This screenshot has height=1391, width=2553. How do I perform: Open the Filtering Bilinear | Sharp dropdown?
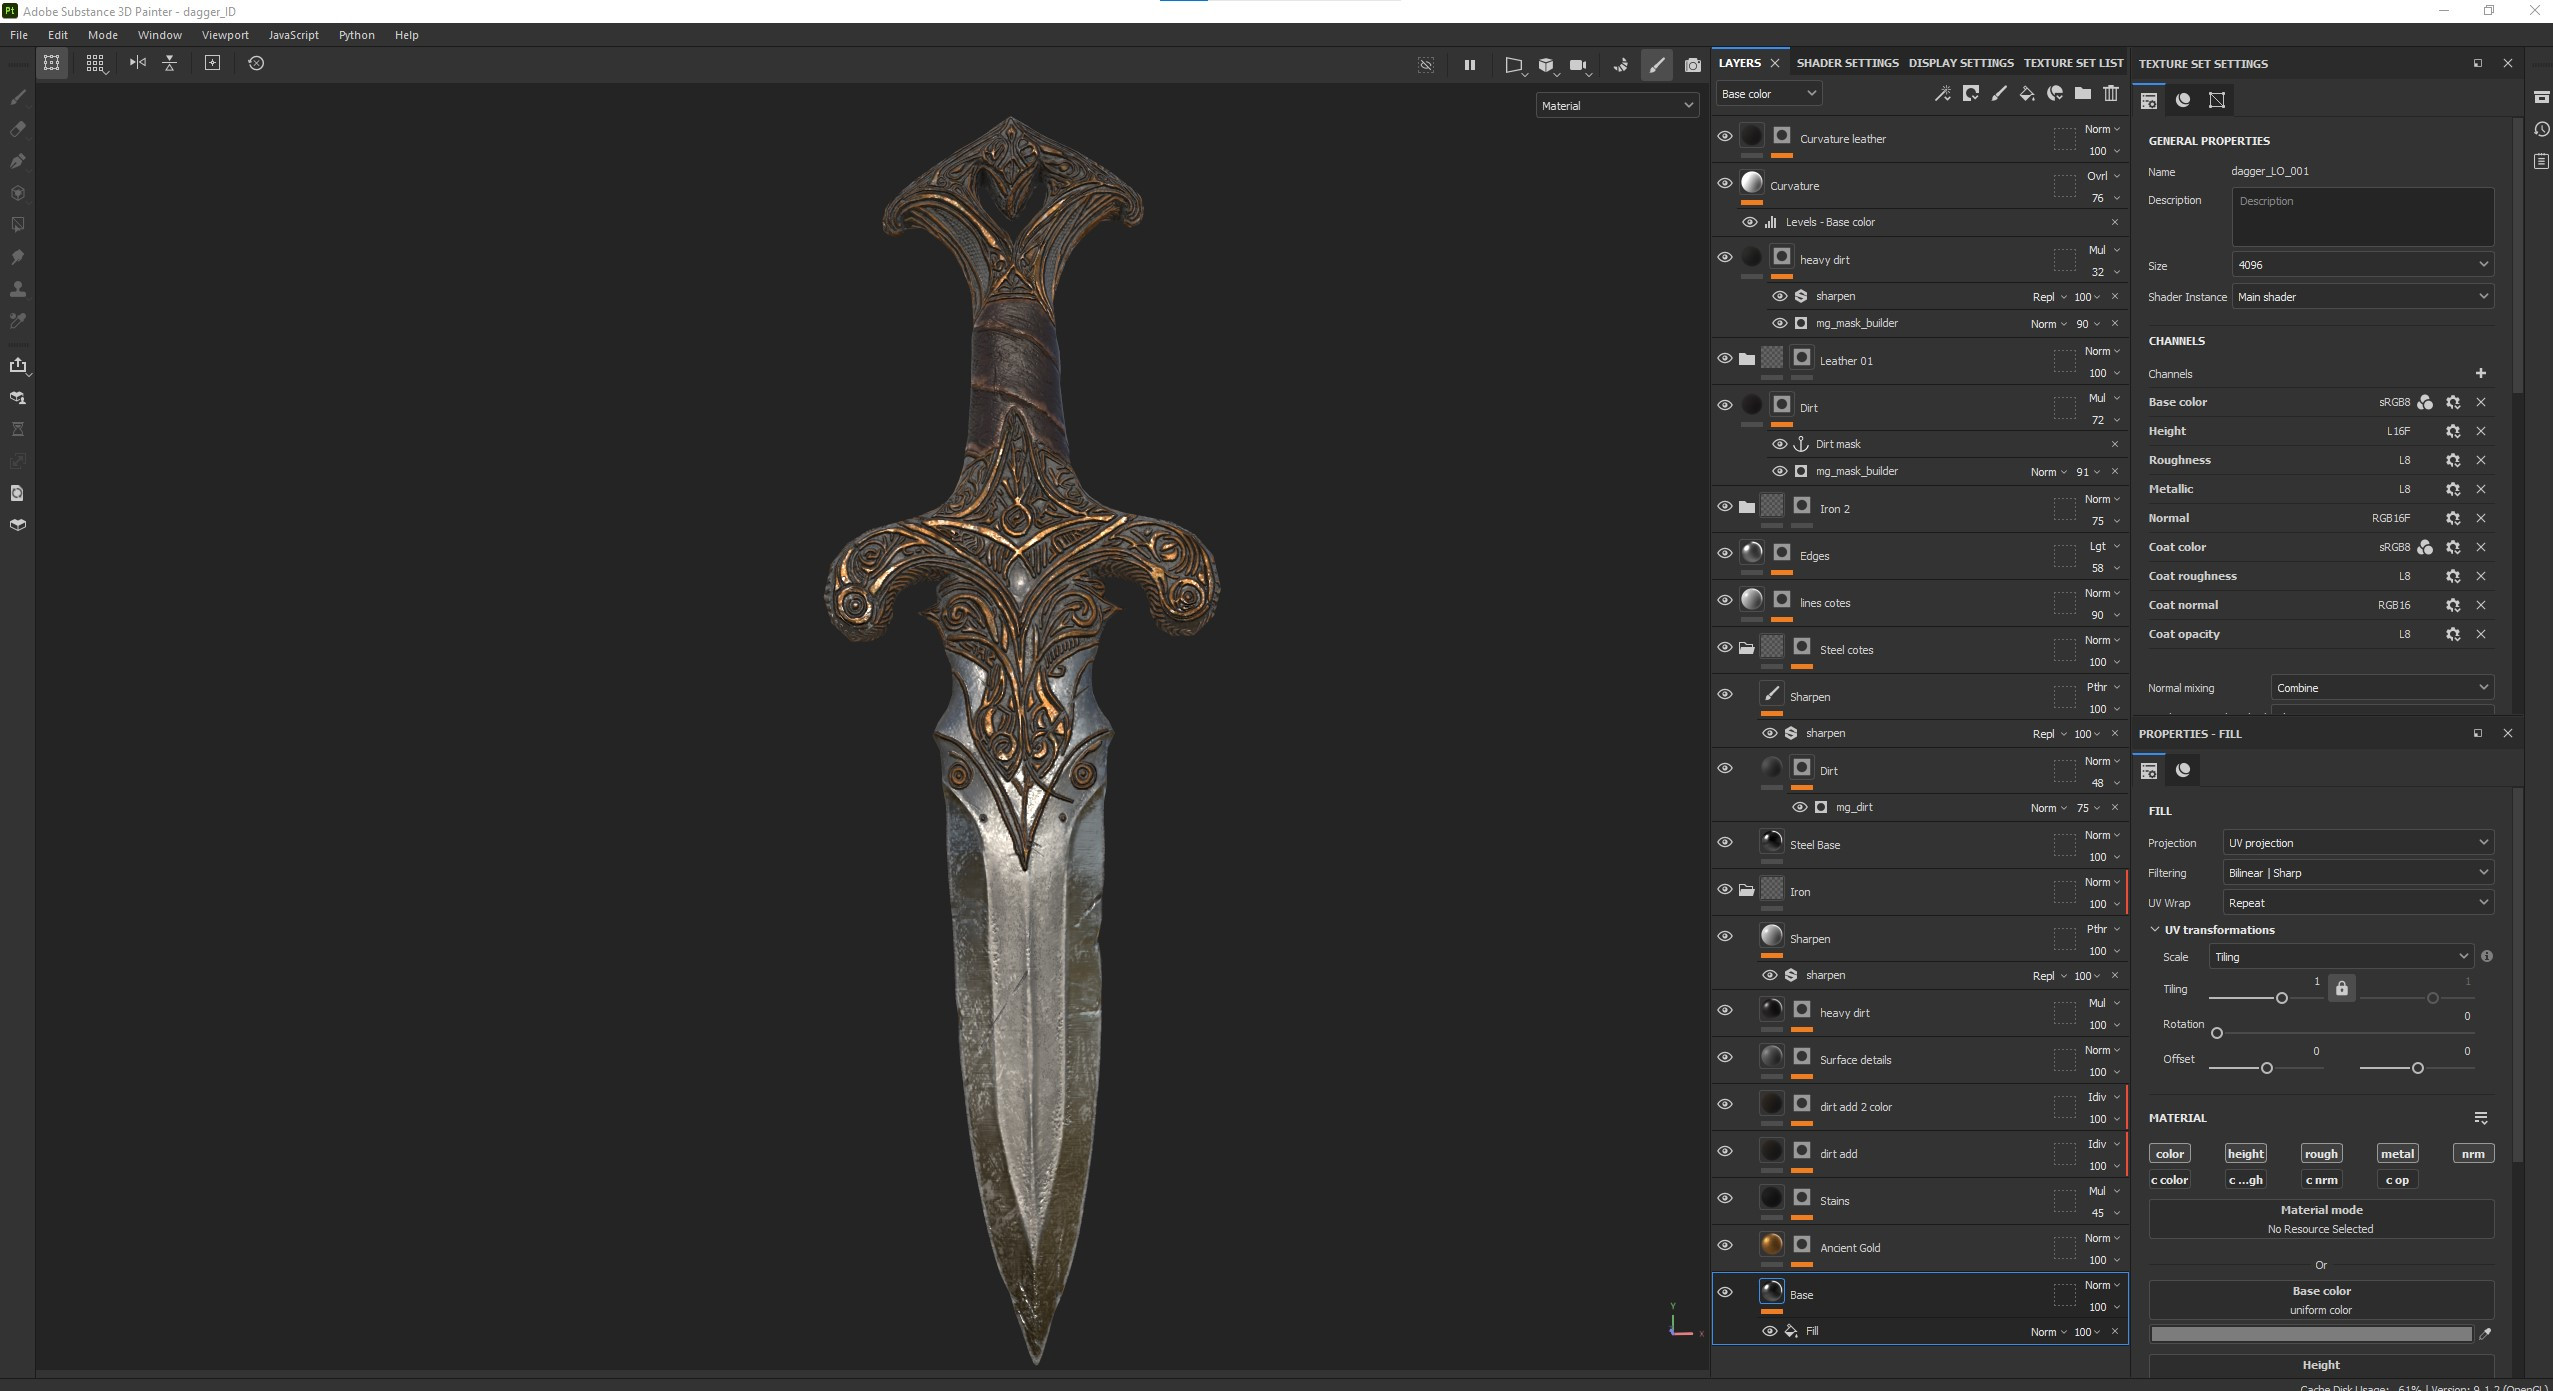2358,873
